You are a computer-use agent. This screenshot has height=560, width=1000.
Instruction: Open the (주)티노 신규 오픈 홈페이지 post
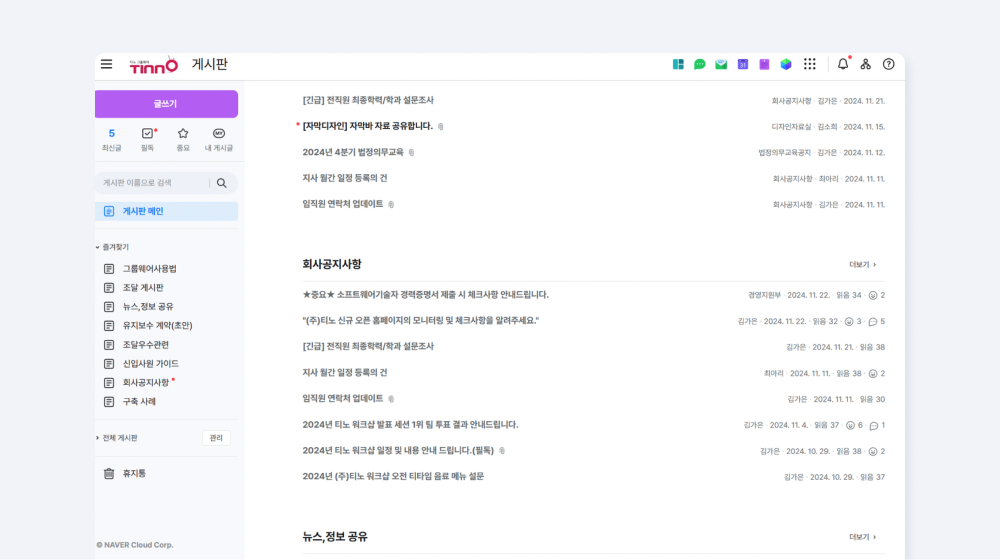(x=421, y=321)
